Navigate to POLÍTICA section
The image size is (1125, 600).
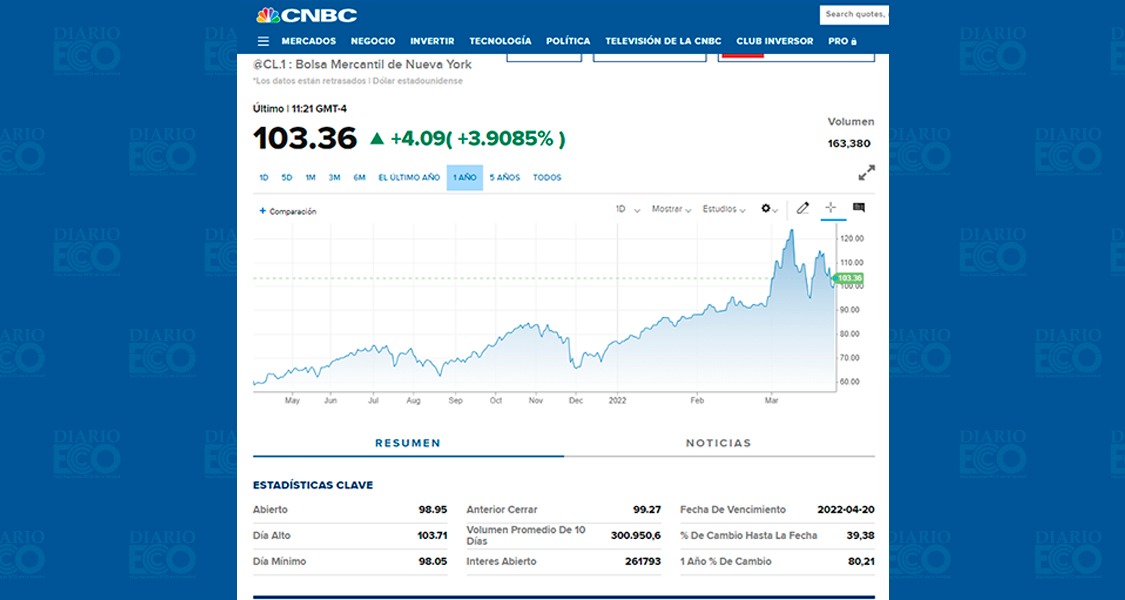pos(568,42)
